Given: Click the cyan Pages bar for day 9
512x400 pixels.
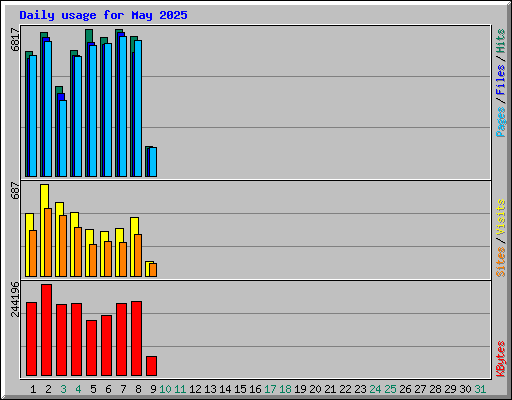Looking at the screenshot, I should [x=153, y=162].
